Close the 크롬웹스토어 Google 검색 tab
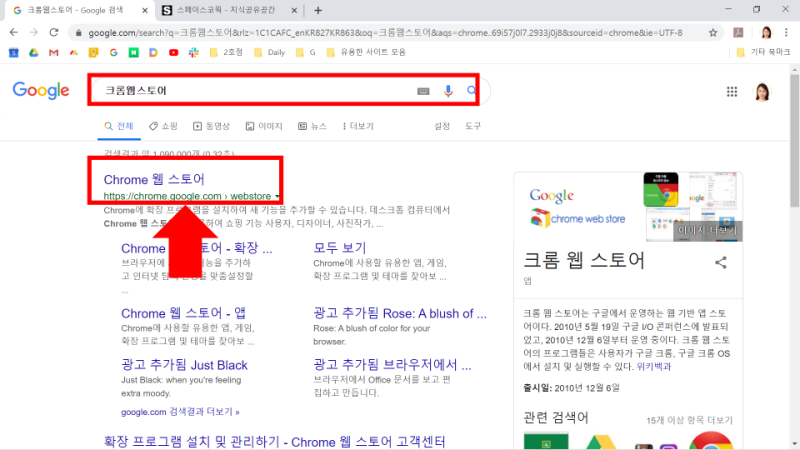The width and height of the screenshot is (800, 450). click(145, 10)
